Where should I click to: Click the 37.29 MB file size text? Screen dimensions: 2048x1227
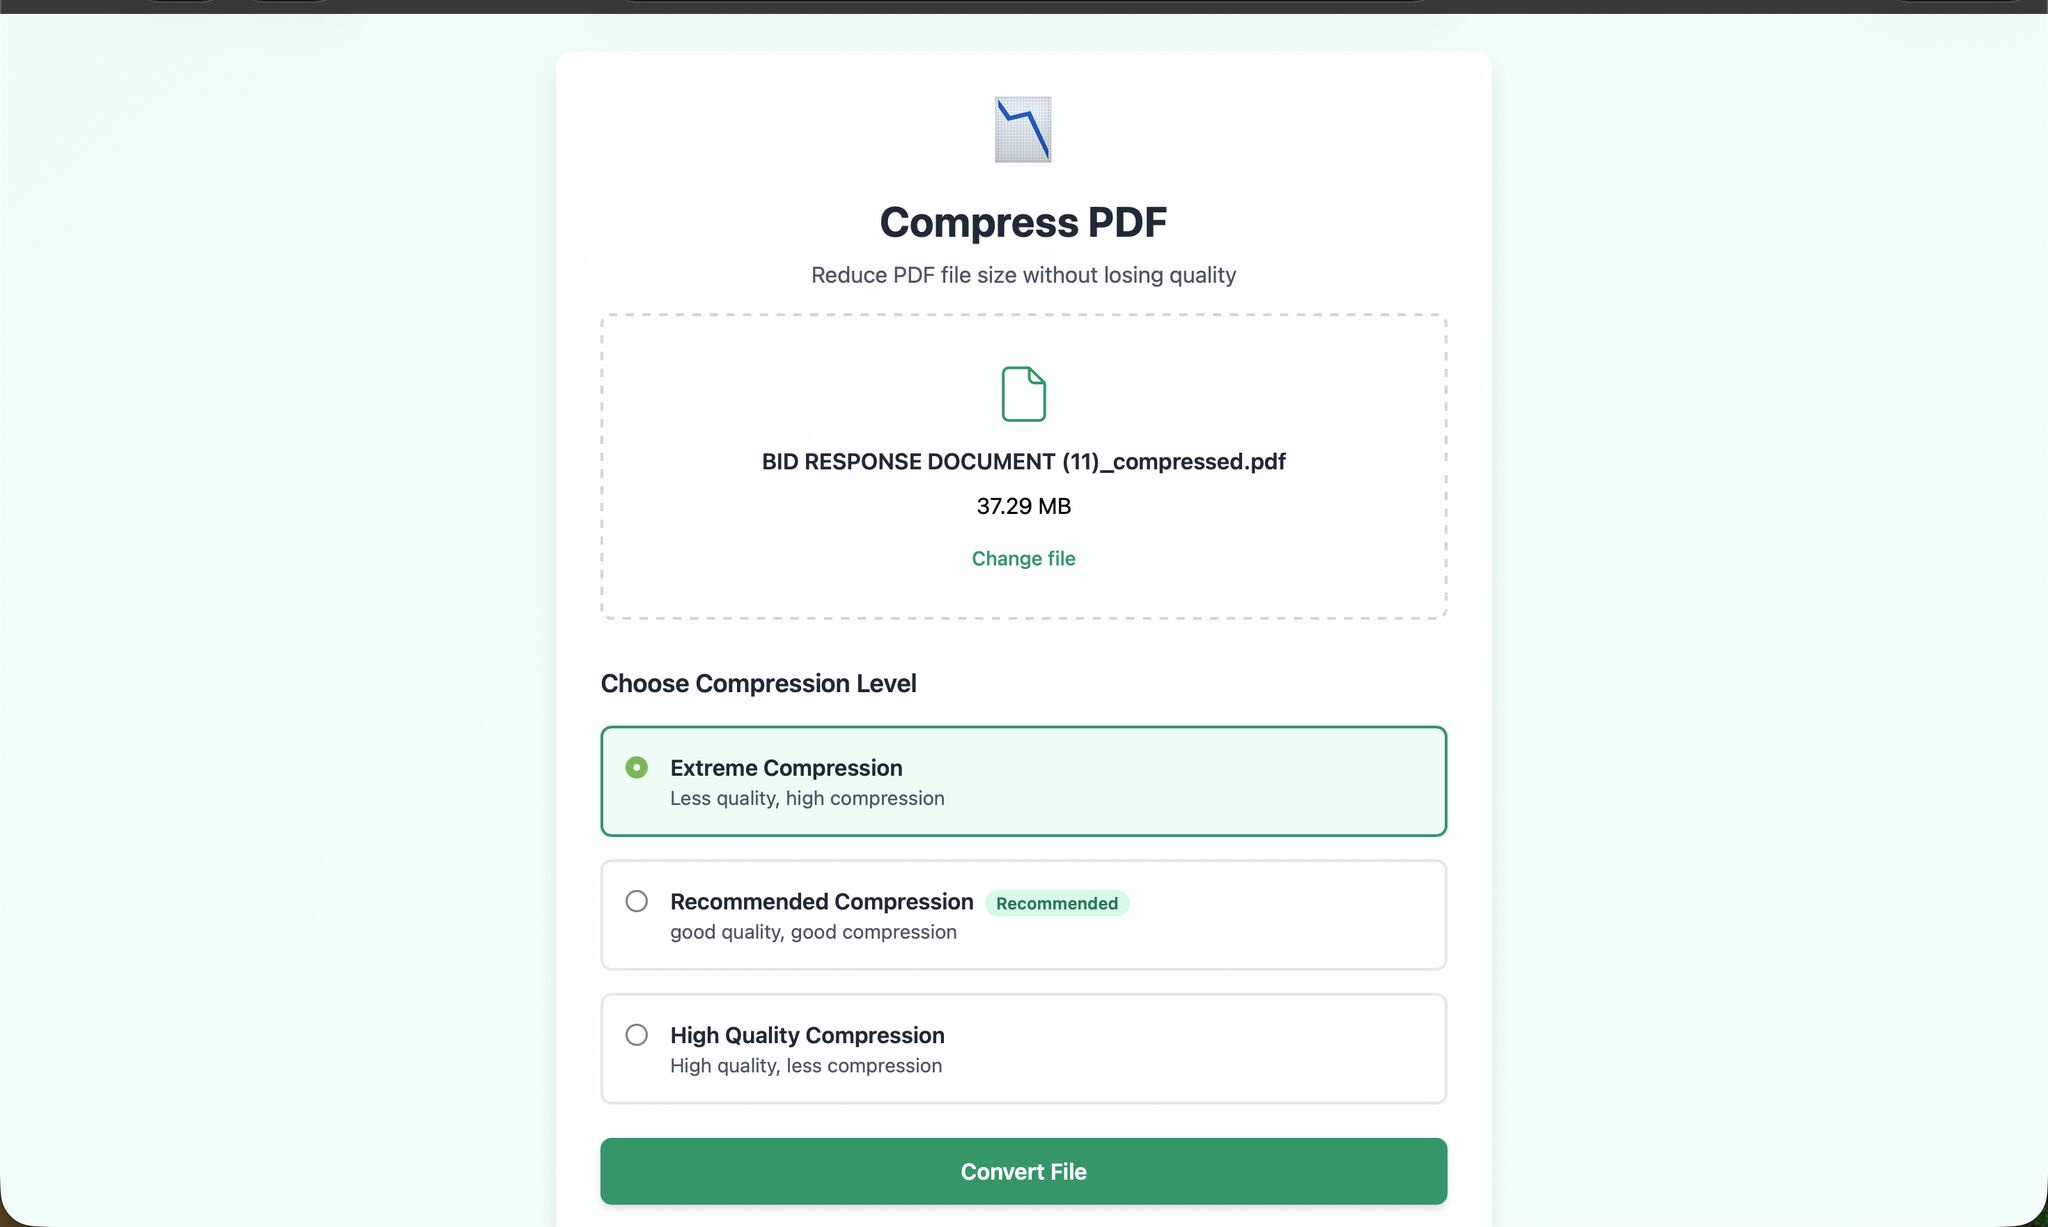click(x=1023, y=506)
